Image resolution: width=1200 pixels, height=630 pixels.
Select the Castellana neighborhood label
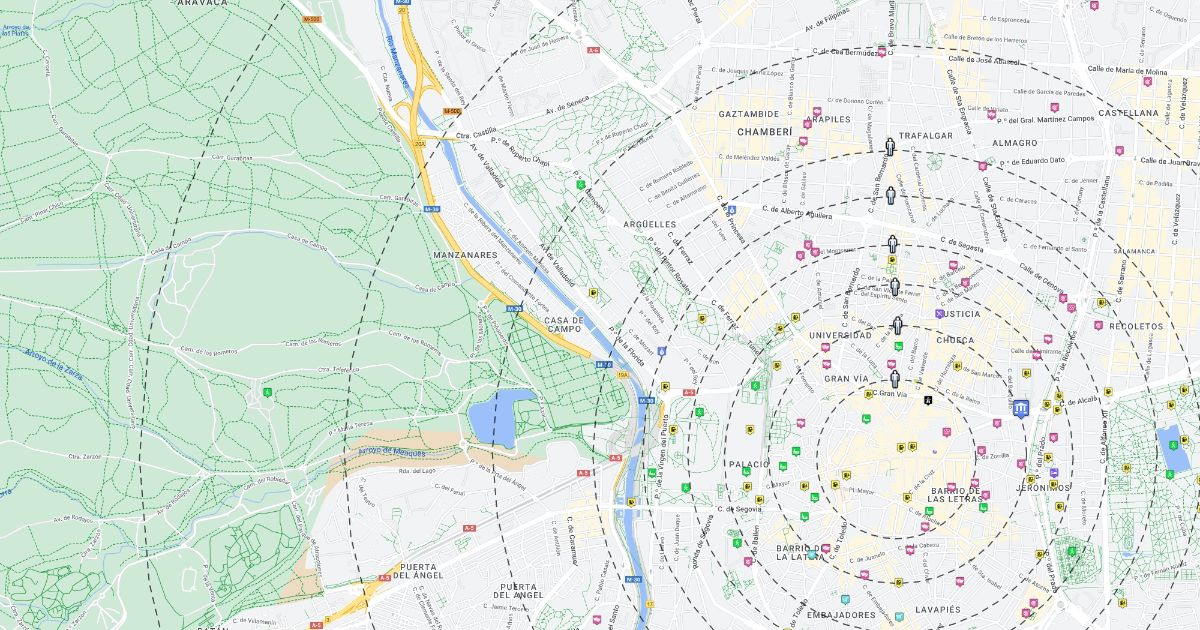pos(1128,113)
